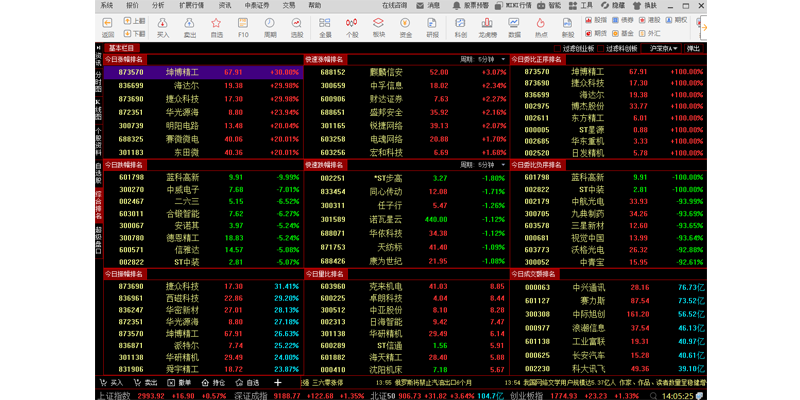Viewport: 800px width, 400px height.
Task: Open 工具 tools grid
Action: (x=581, y=6)
